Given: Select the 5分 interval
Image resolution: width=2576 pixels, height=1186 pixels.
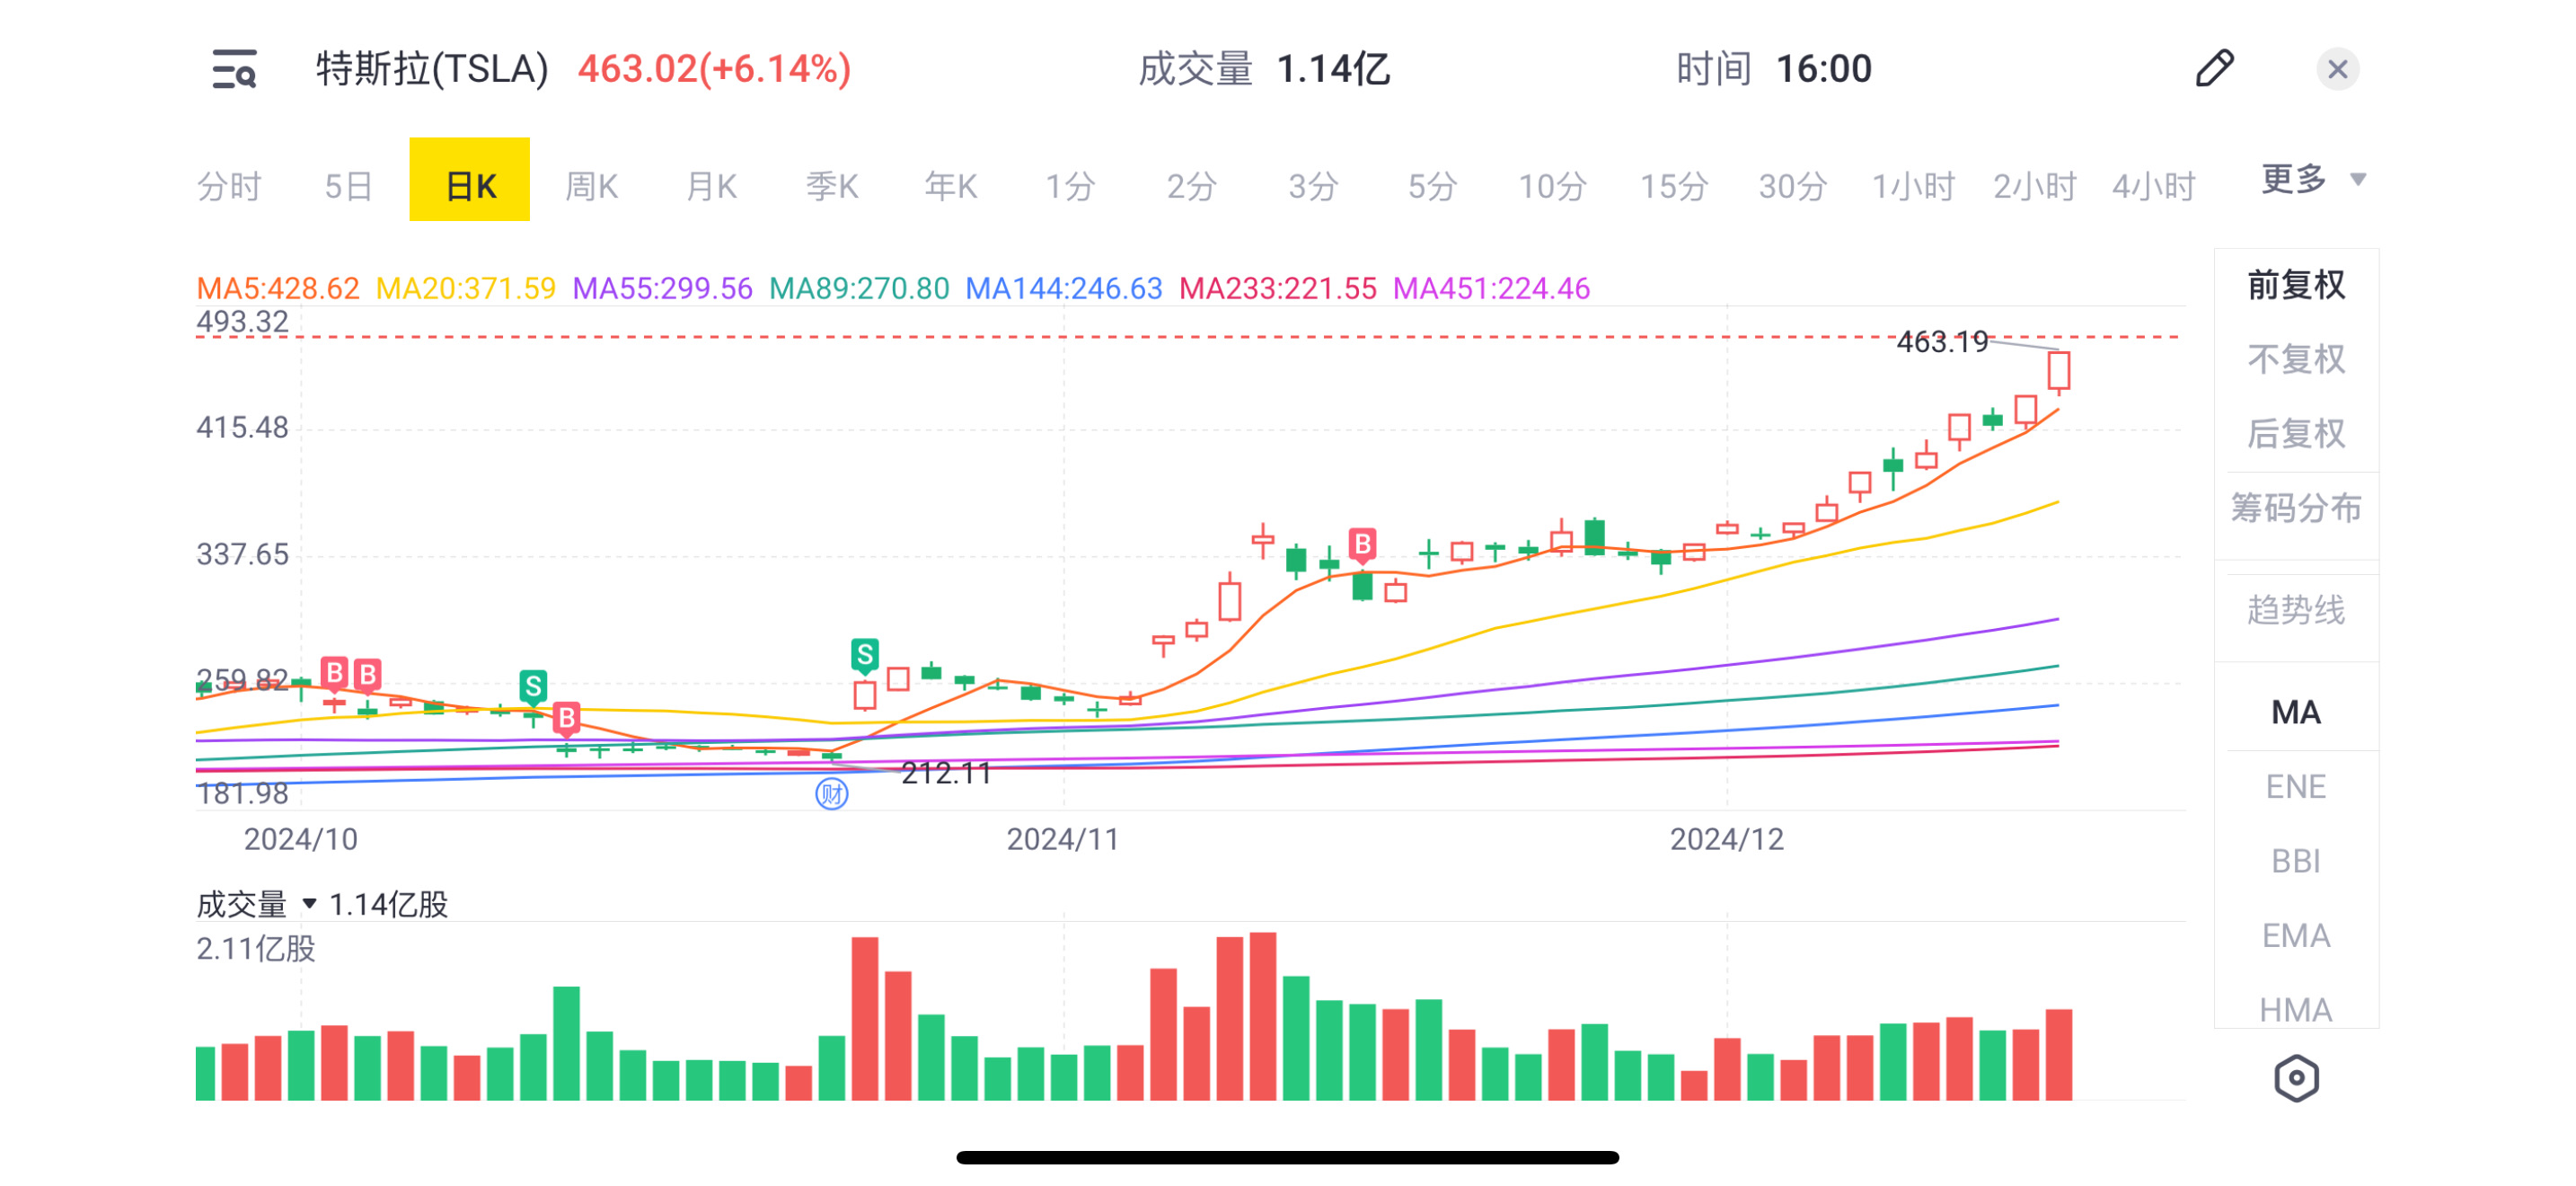Looking at the screenshot, I should click(1432, 186).
